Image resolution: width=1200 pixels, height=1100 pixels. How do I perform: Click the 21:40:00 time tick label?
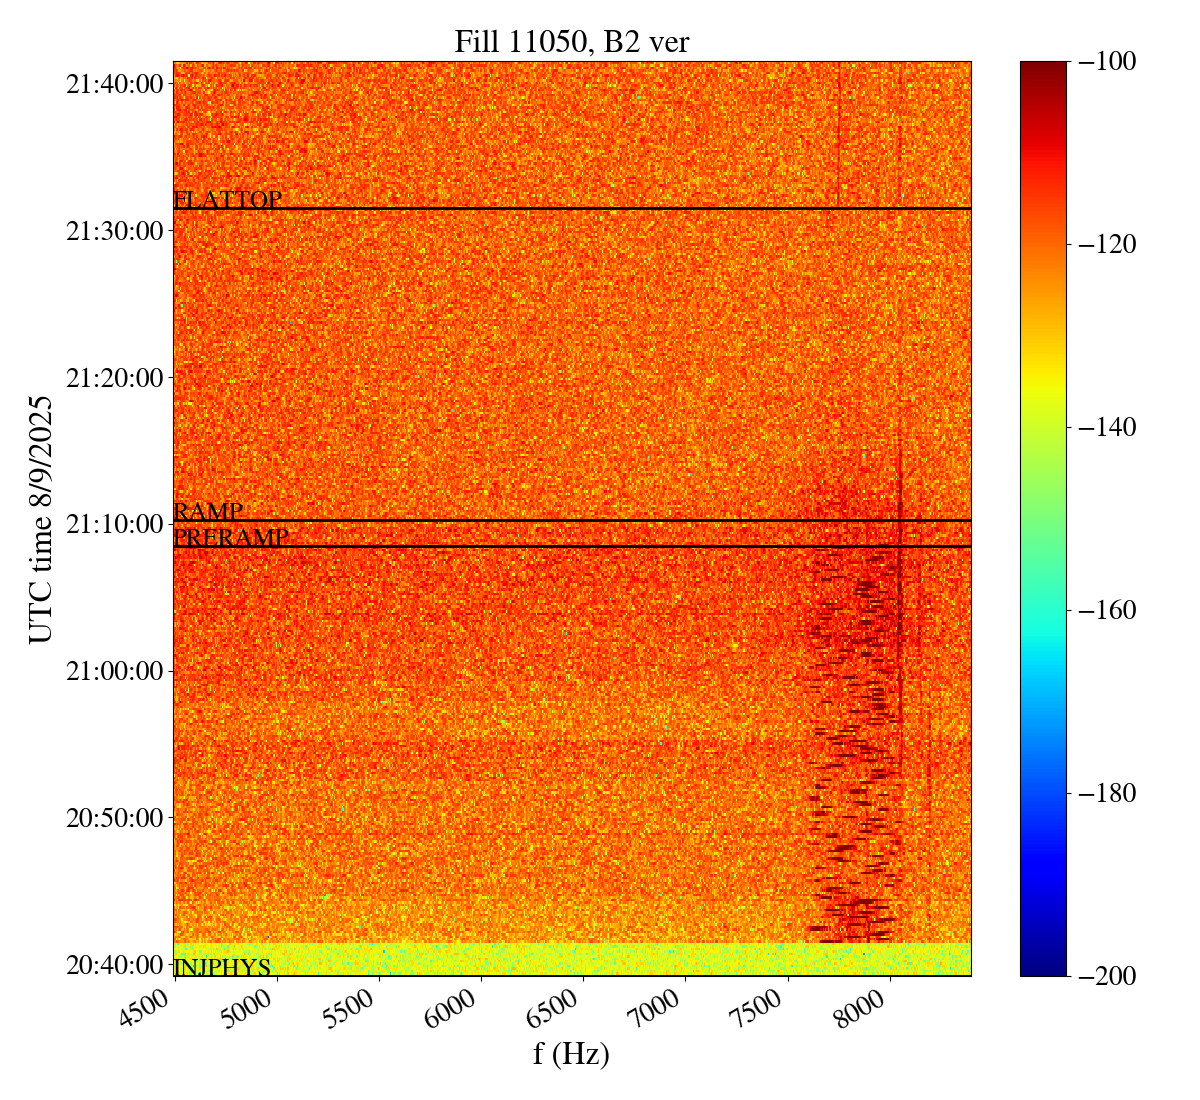coord(114,84)
